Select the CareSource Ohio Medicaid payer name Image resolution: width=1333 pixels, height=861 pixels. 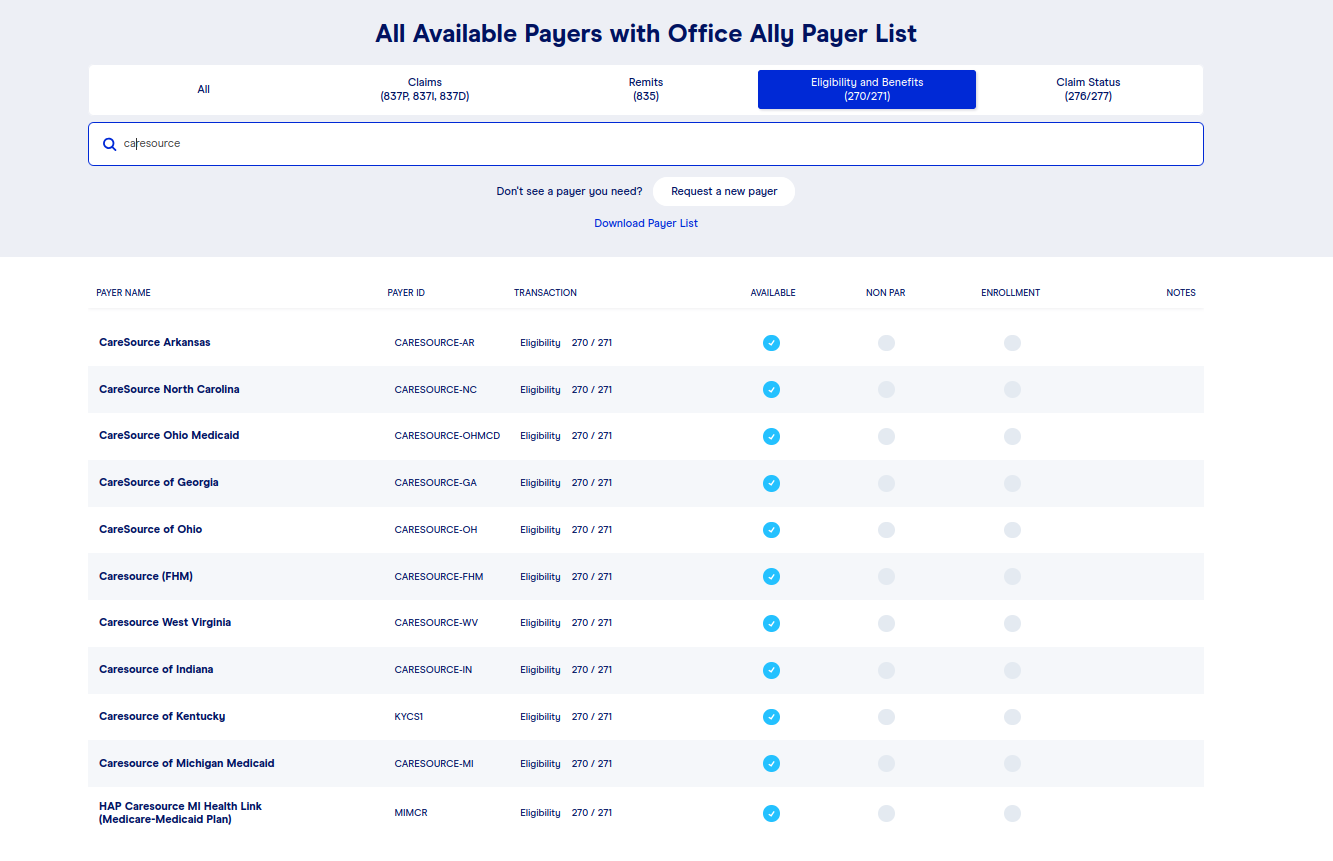click(169, 436)
